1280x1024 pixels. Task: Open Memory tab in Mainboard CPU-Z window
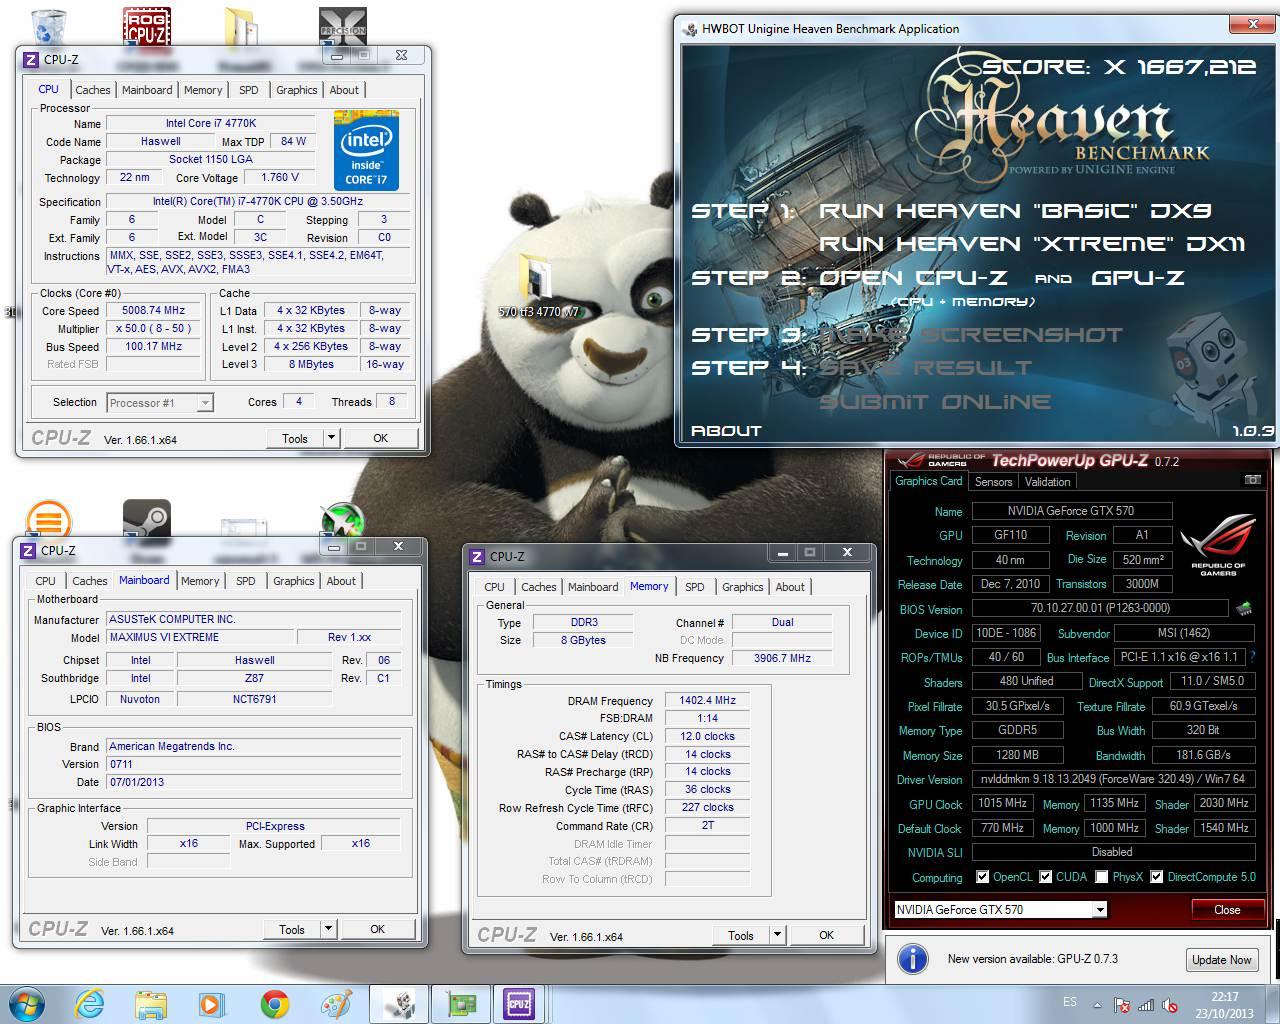[200, 581]
